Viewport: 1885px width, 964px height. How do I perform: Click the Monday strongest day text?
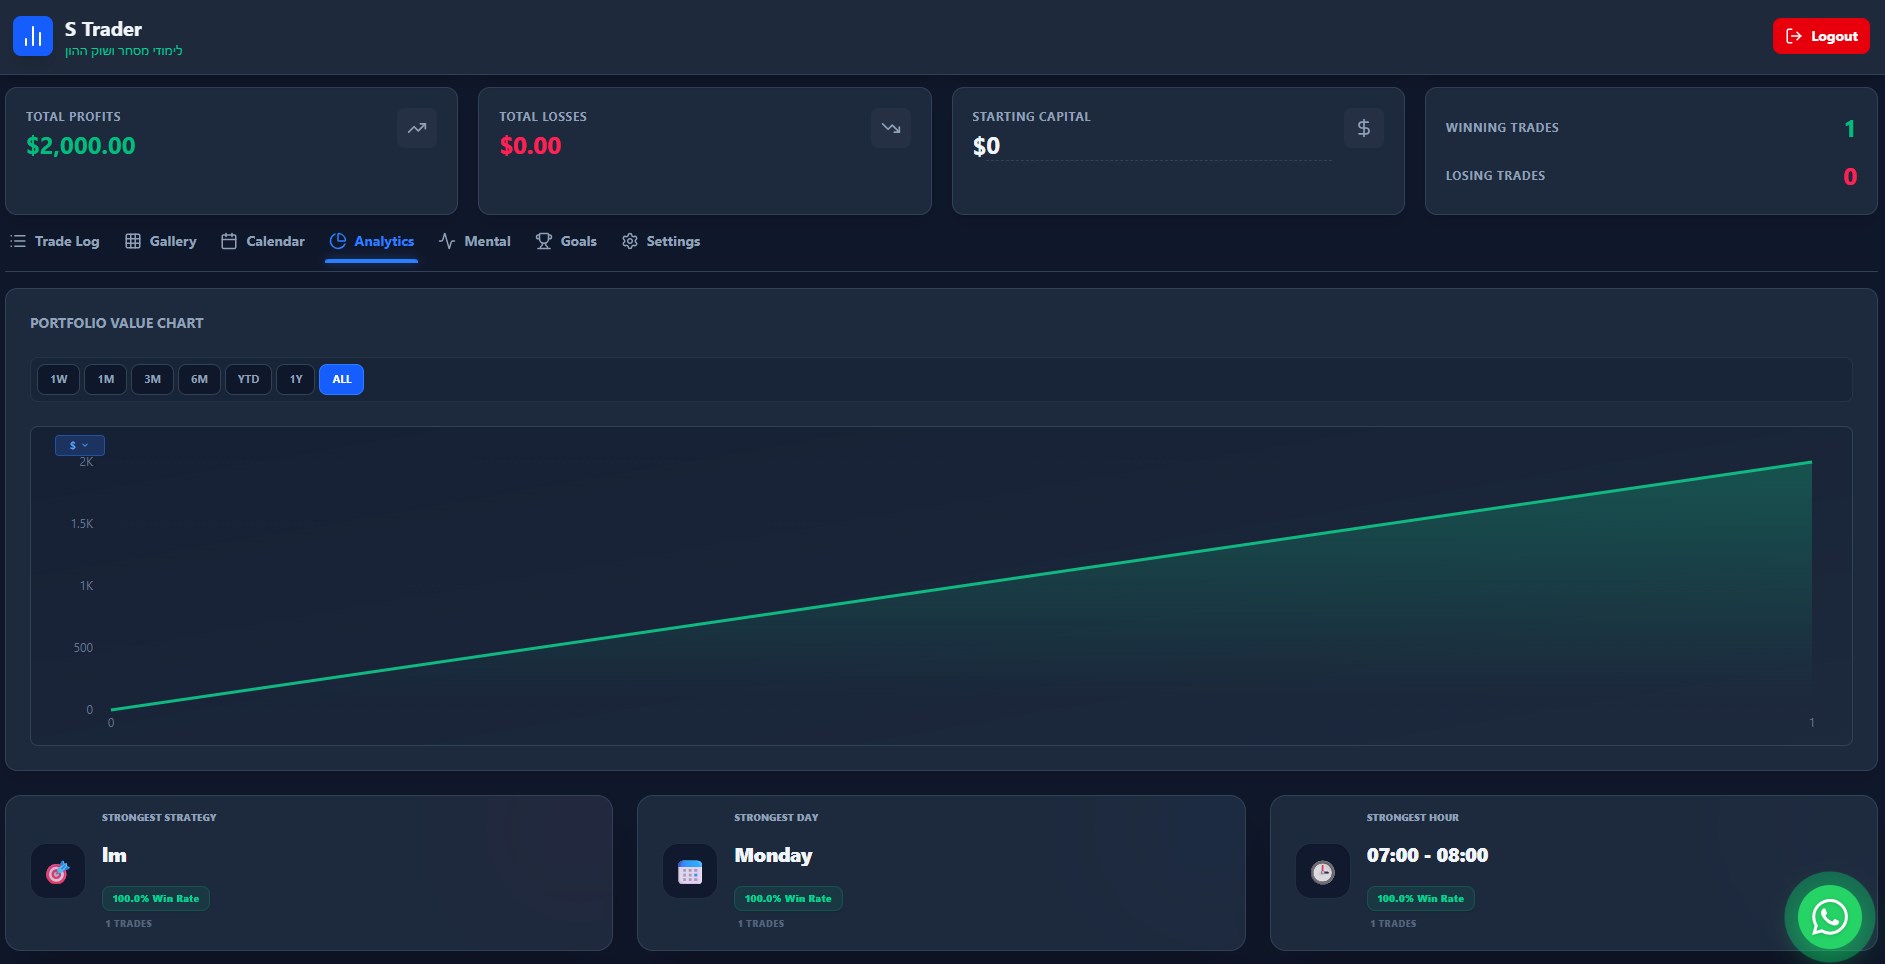click(x=773, y=855)
